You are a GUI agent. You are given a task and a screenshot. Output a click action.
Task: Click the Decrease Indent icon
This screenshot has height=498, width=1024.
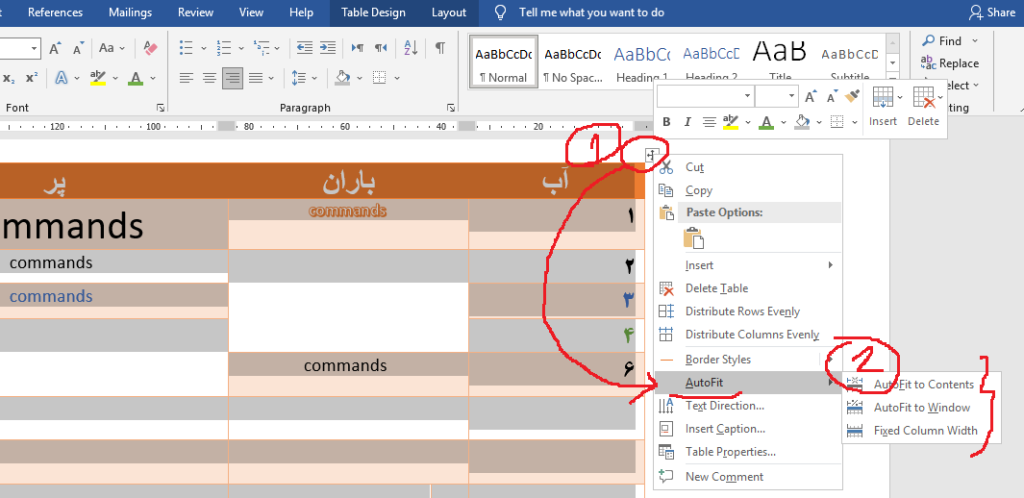303,48
